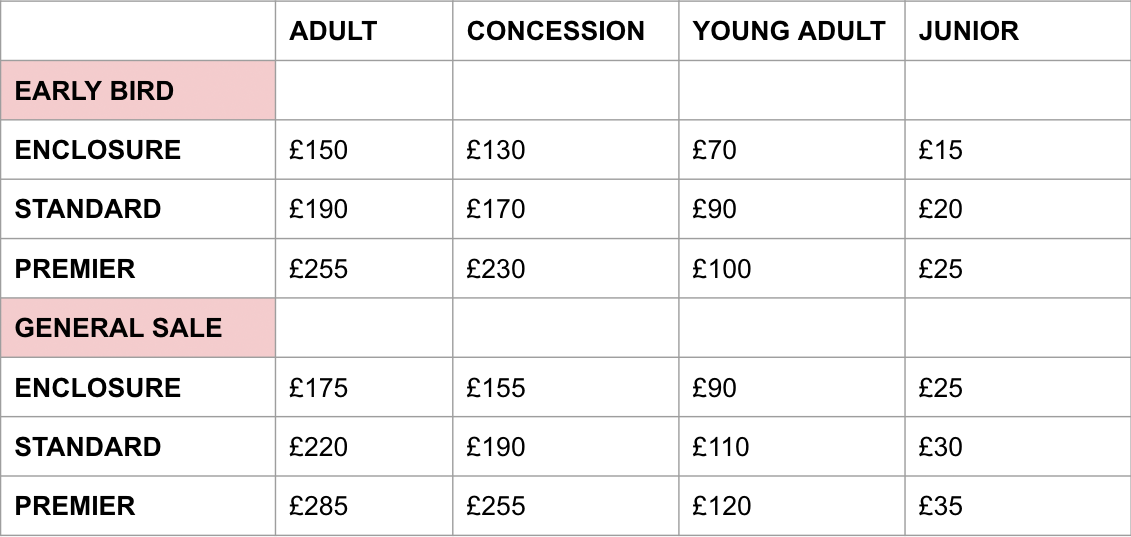Select the pink GENERAL SALE section cell
The image size is (1131, 537).
(138, 328)
